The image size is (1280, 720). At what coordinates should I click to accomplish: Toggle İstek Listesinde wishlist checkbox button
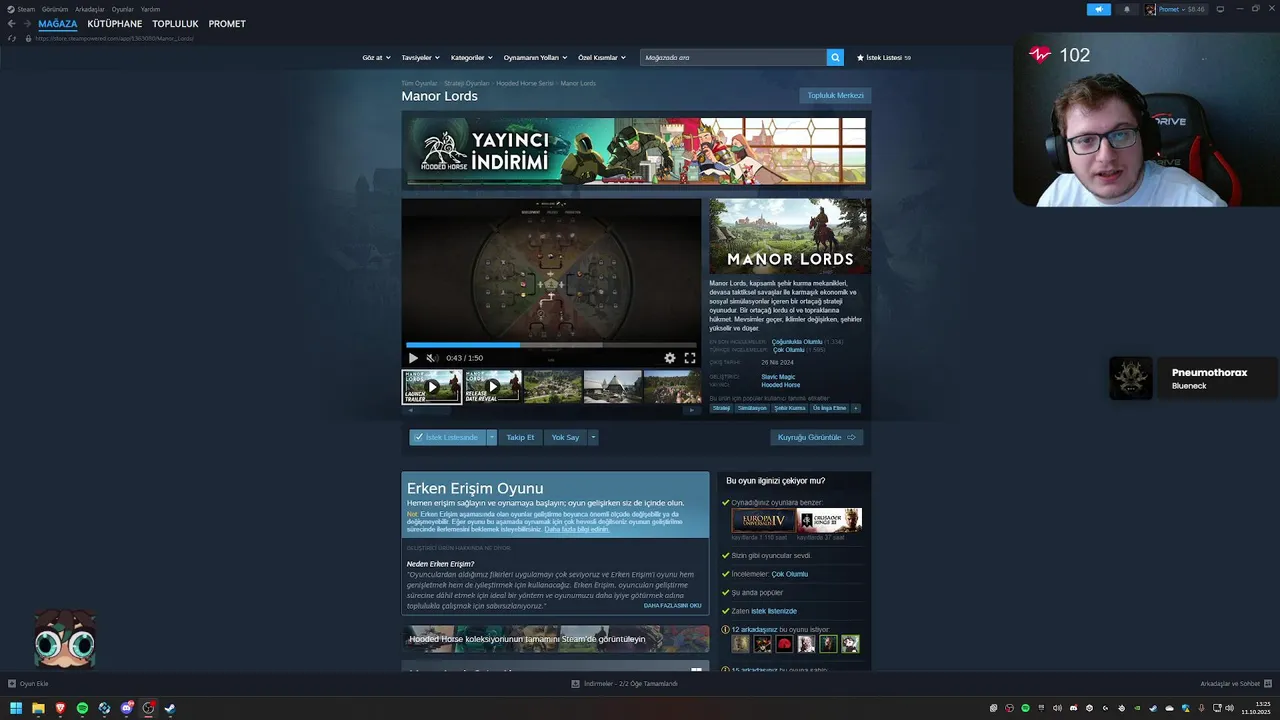(x=447, y=437)
